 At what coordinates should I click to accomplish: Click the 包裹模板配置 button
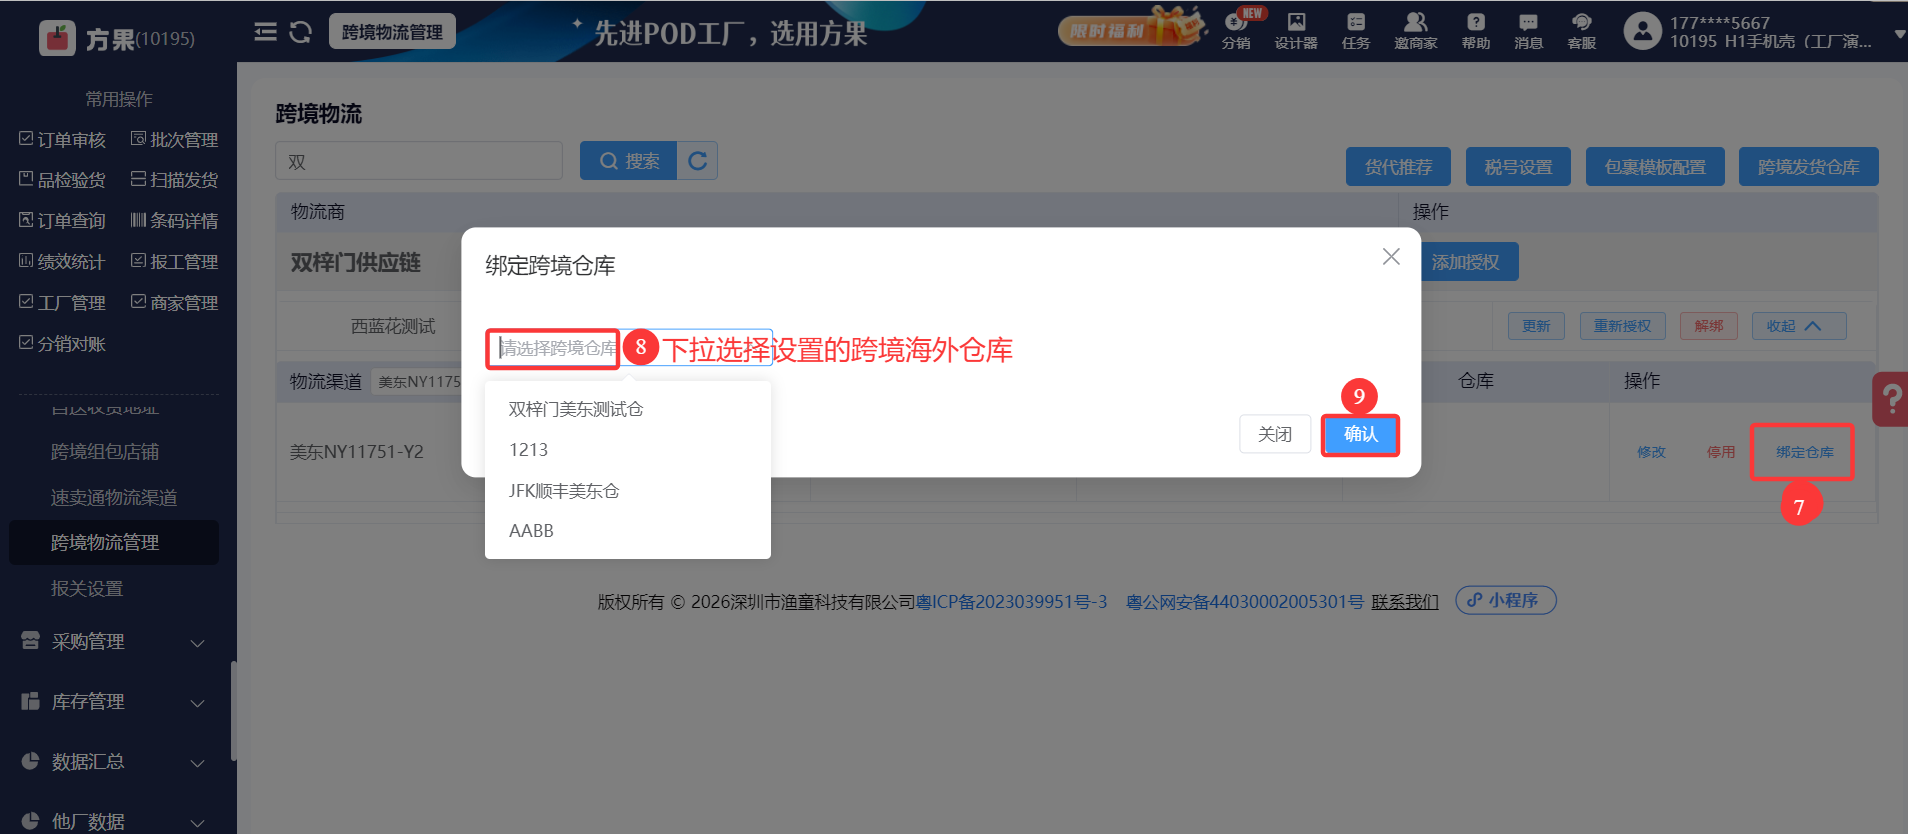coord(1655,167)
